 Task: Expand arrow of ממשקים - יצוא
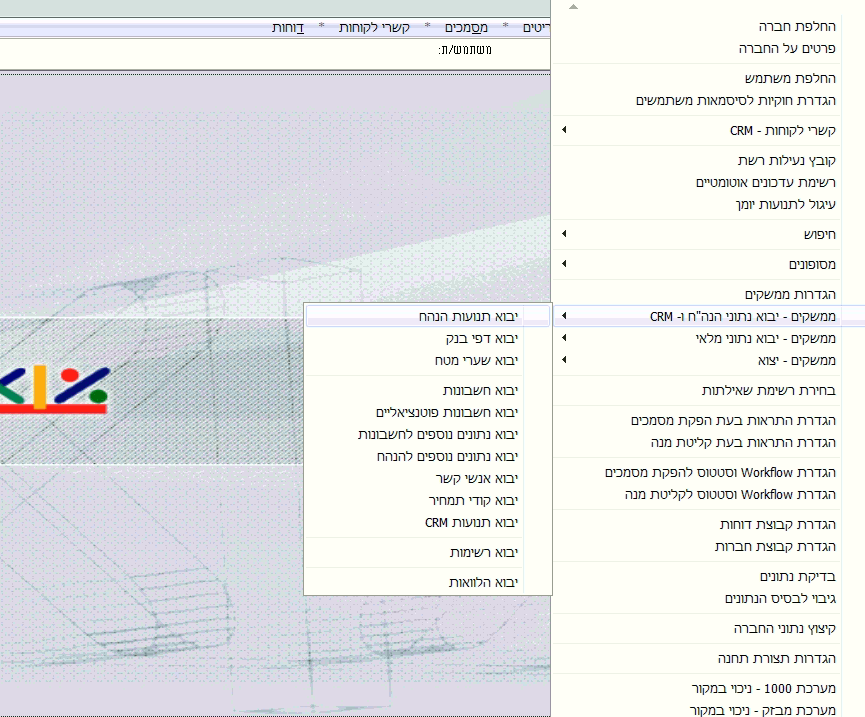564,360
